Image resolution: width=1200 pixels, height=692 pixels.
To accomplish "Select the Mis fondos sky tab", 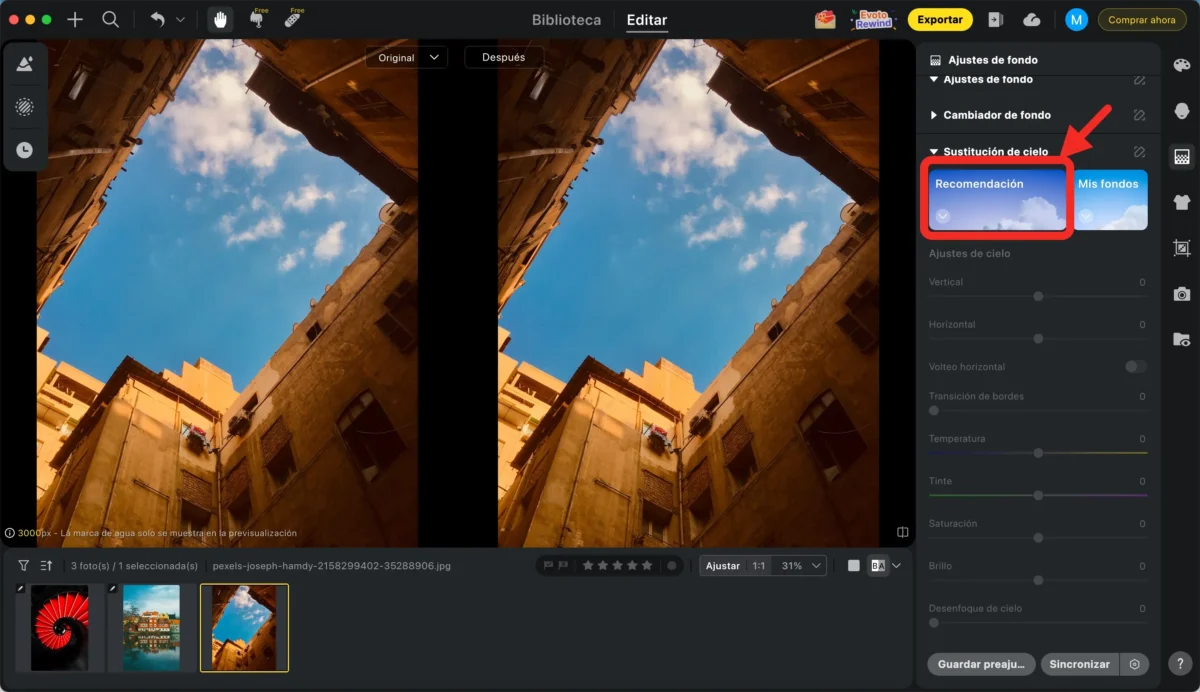I will pyautogui.click(x=1109, y=199).
